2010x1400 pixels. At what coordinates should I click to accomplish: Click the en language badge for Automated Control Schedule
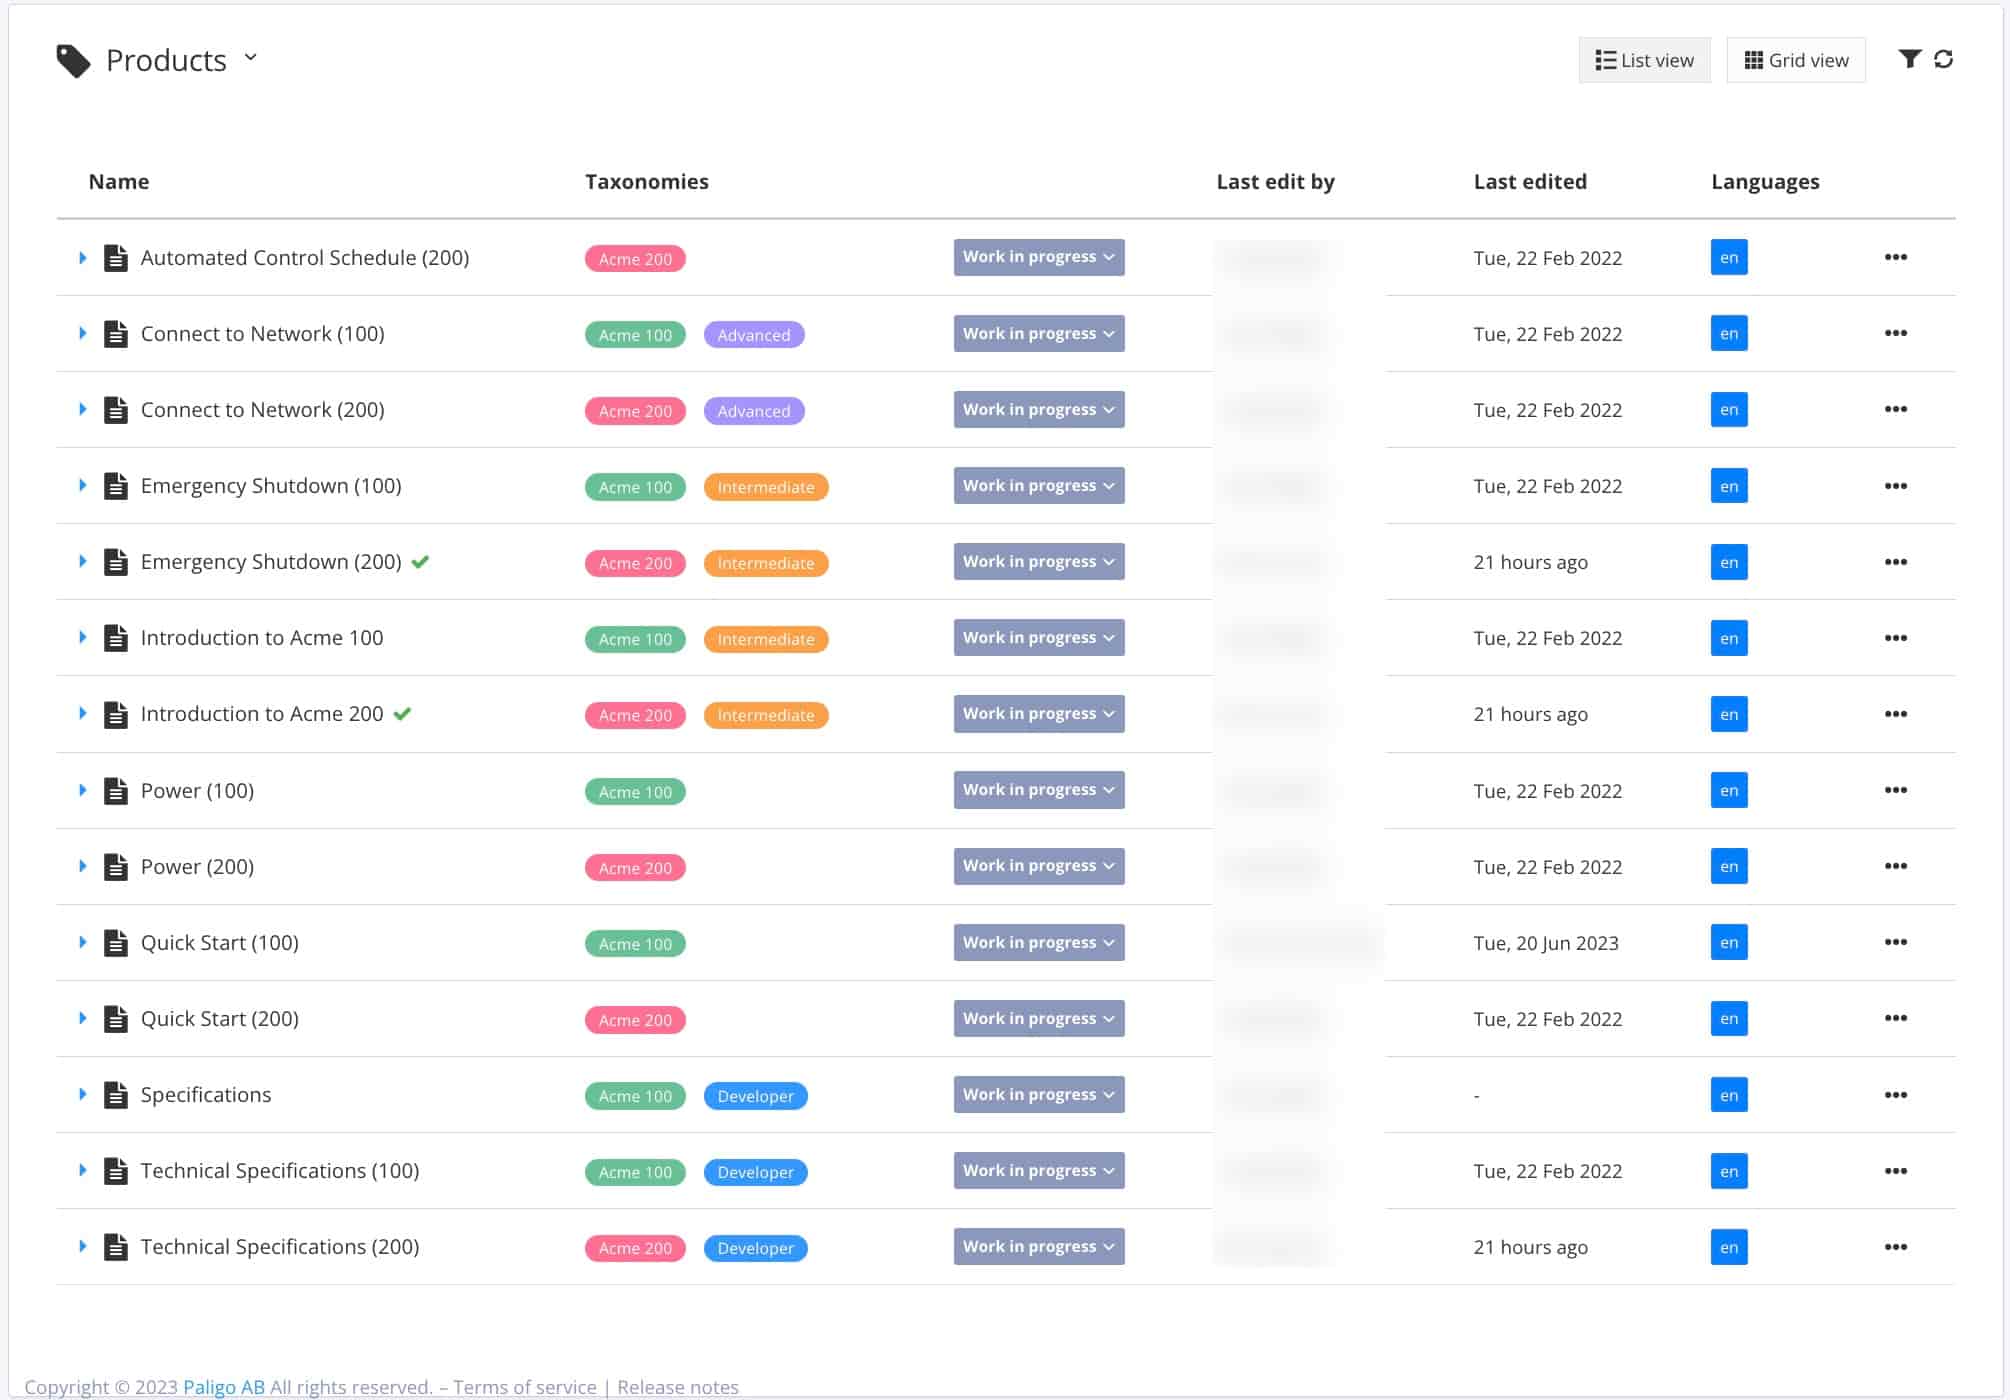pos(1728,258)
